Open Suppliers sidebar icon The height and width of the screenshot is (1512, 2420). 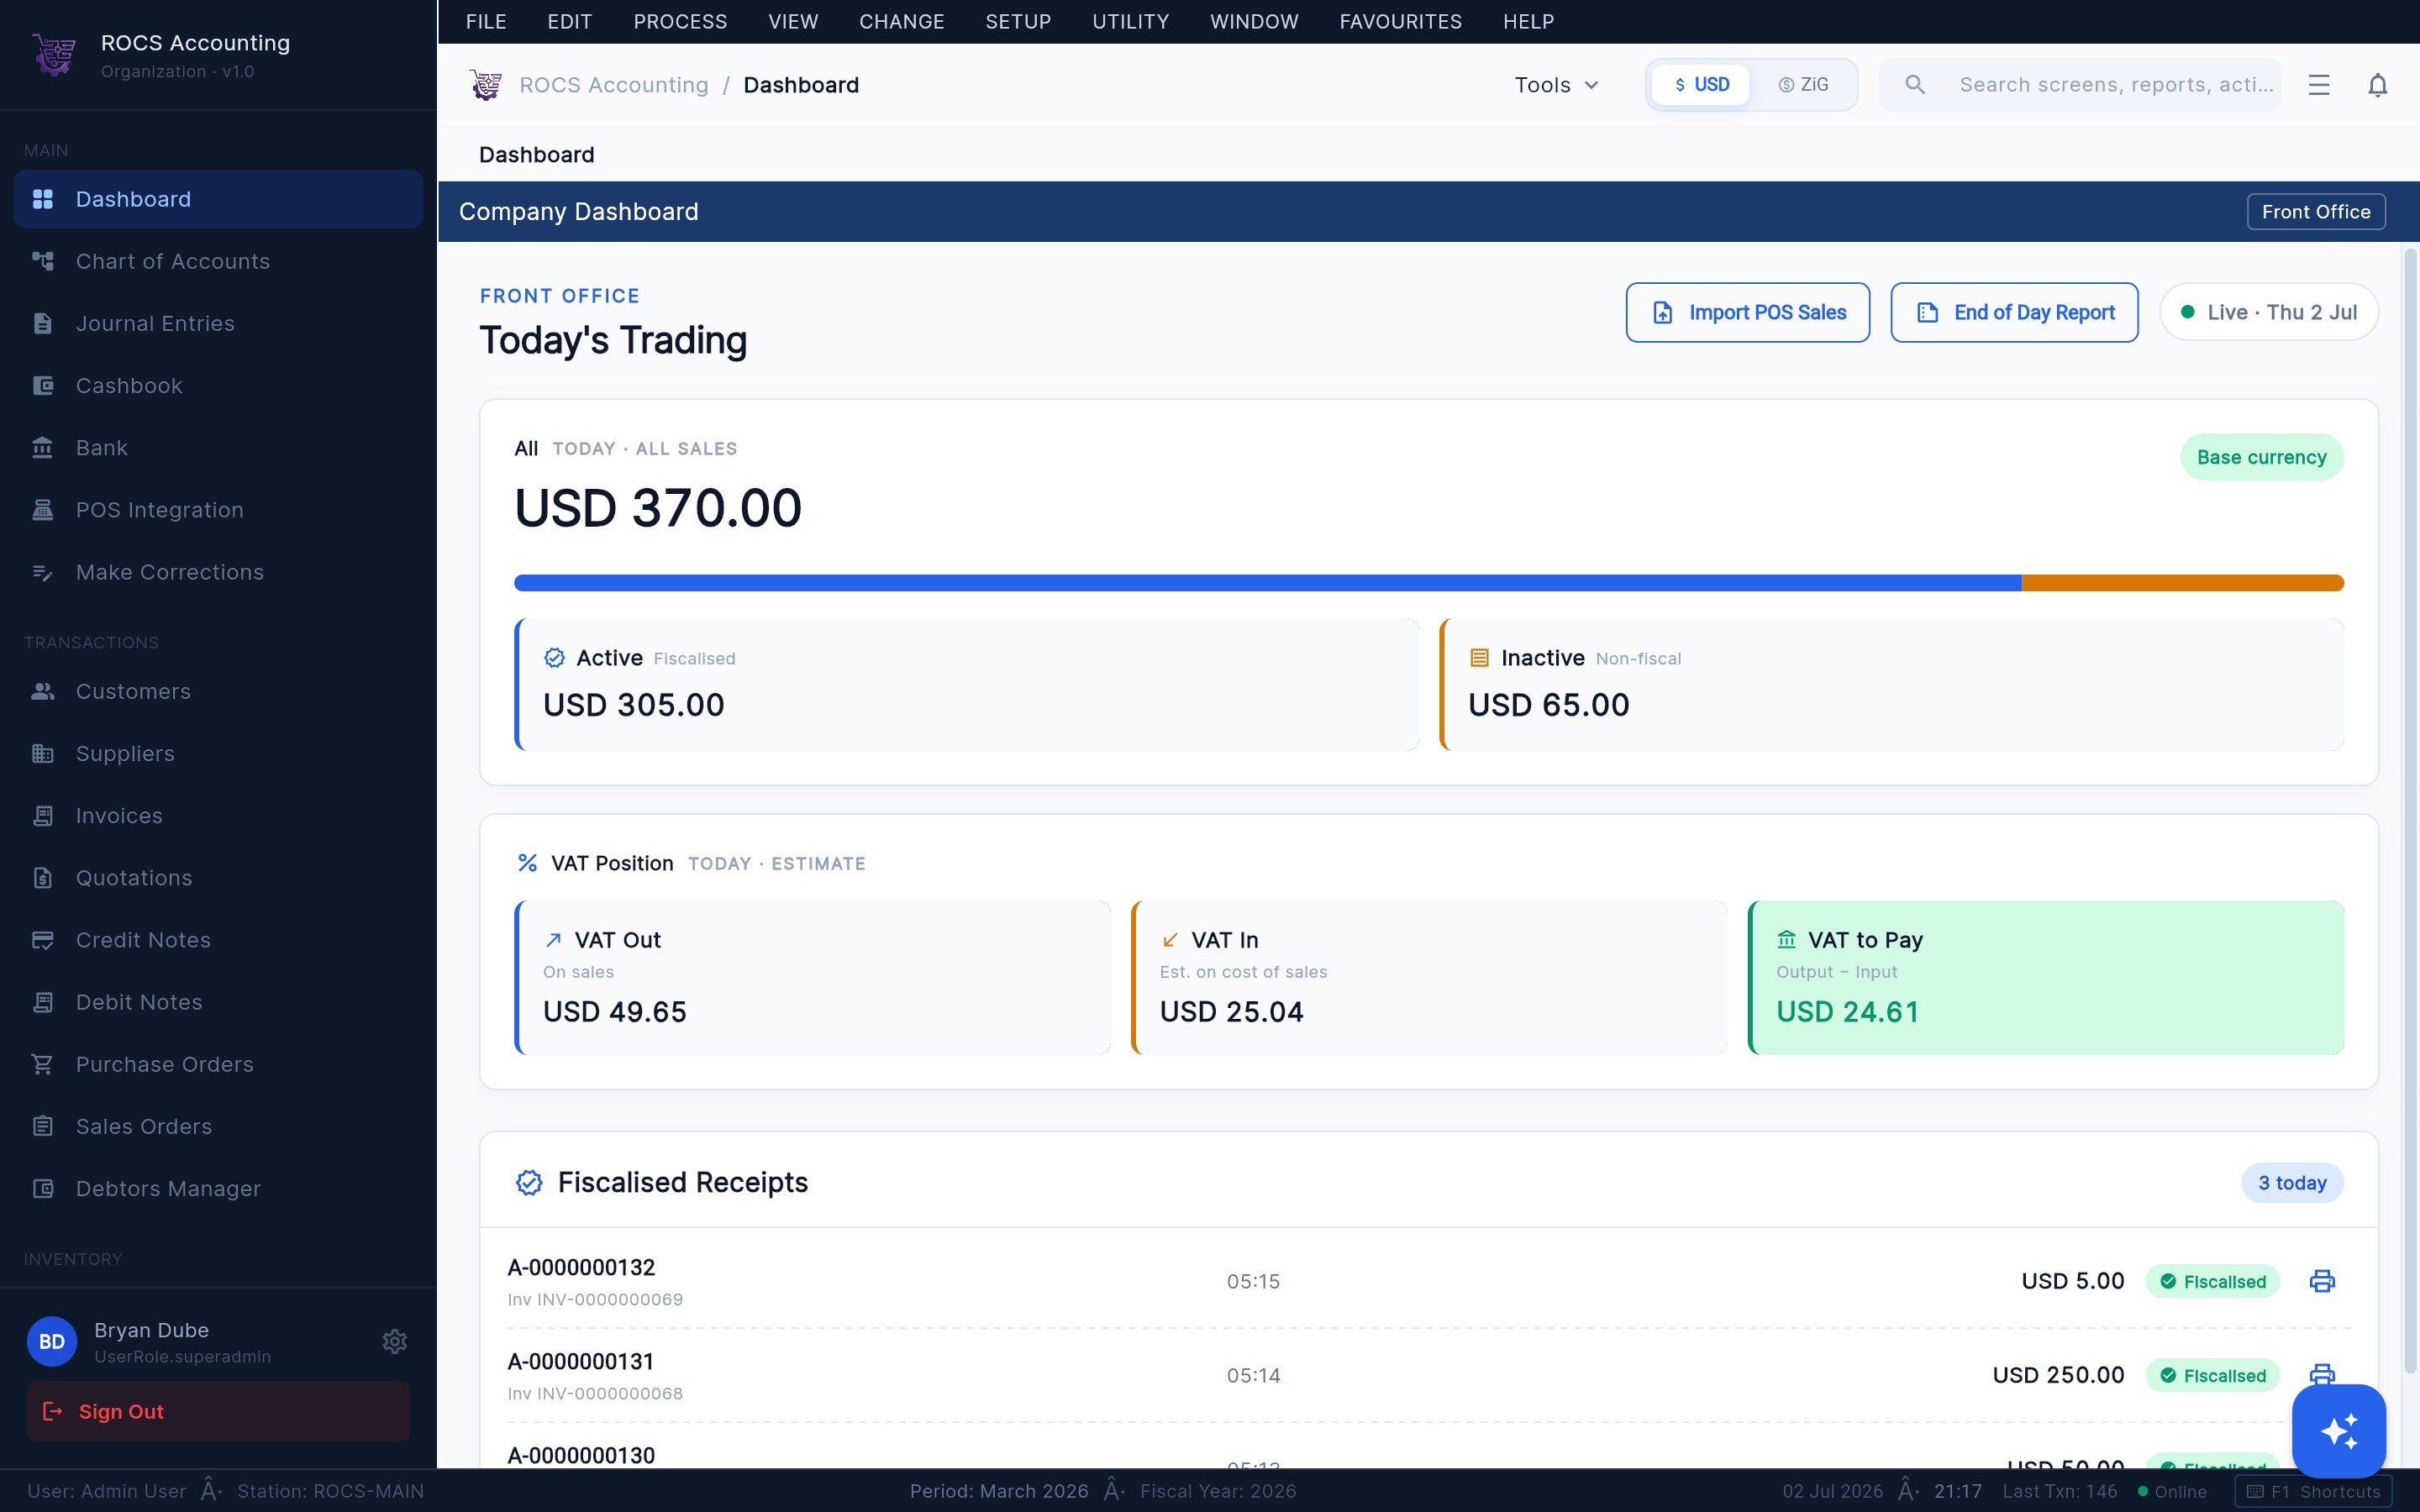point(43,753)
